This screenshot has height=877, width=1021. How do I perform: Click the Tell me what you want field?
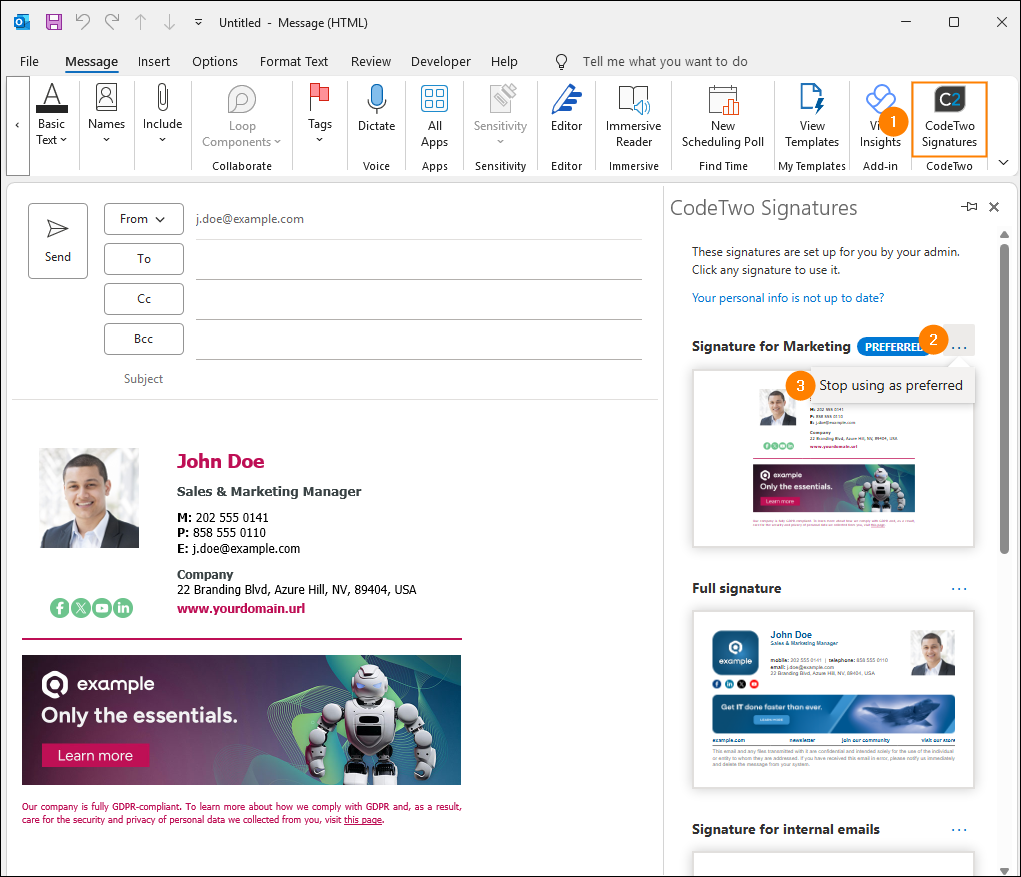point(664,61)
